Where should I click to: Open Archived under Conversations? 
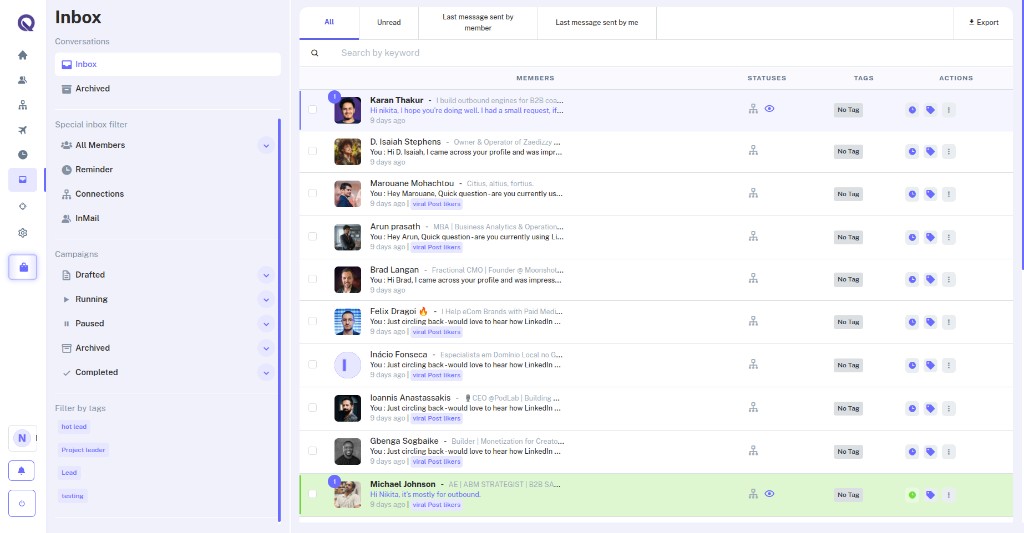coord(168,89)
